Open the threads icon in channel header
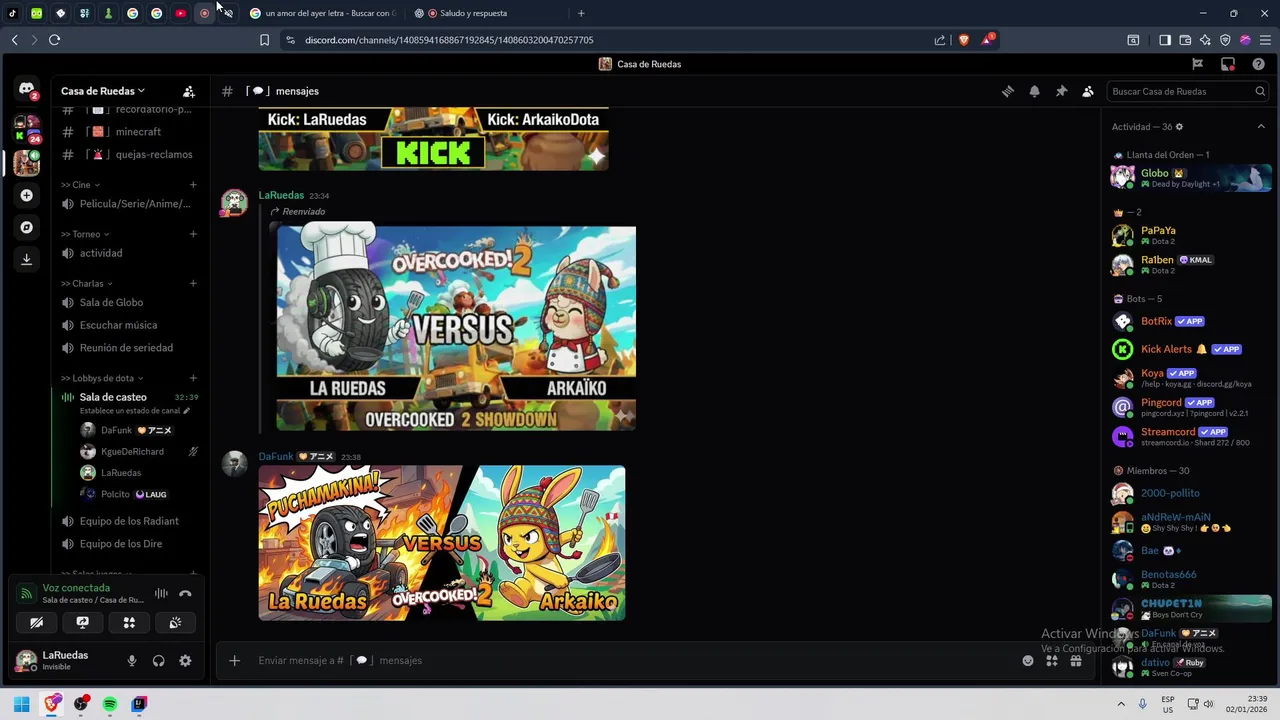This screenshot has width=1280, height=720. tap(1008, 91)
